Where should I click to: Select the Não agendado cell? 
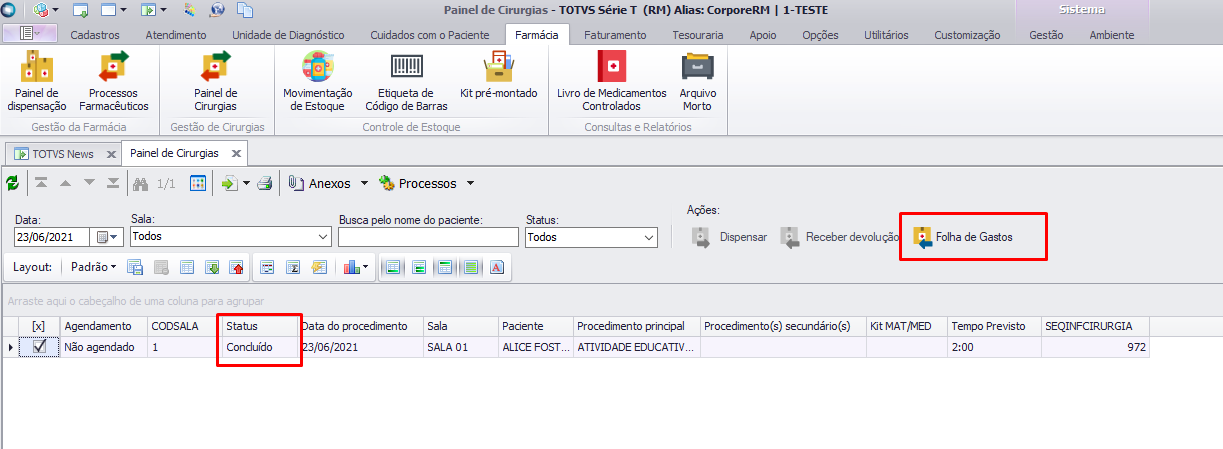coord(103,346)
